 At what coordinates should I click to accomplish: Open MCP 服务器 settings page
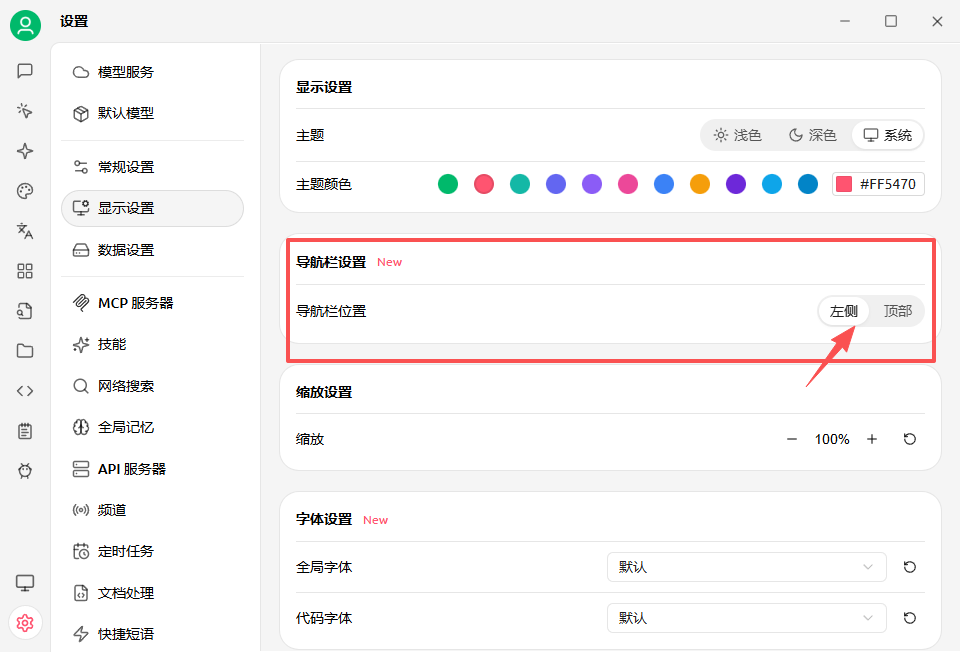(x=152, y=303)
